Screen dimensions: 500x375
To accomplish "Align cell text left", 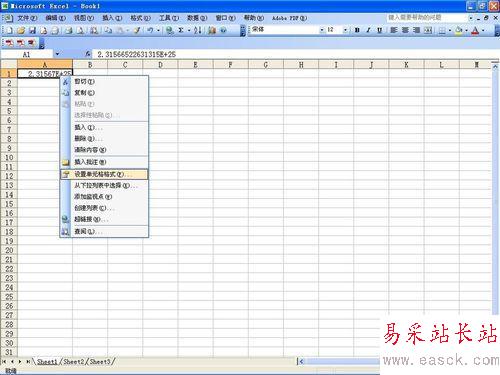I will click(394, 30).
